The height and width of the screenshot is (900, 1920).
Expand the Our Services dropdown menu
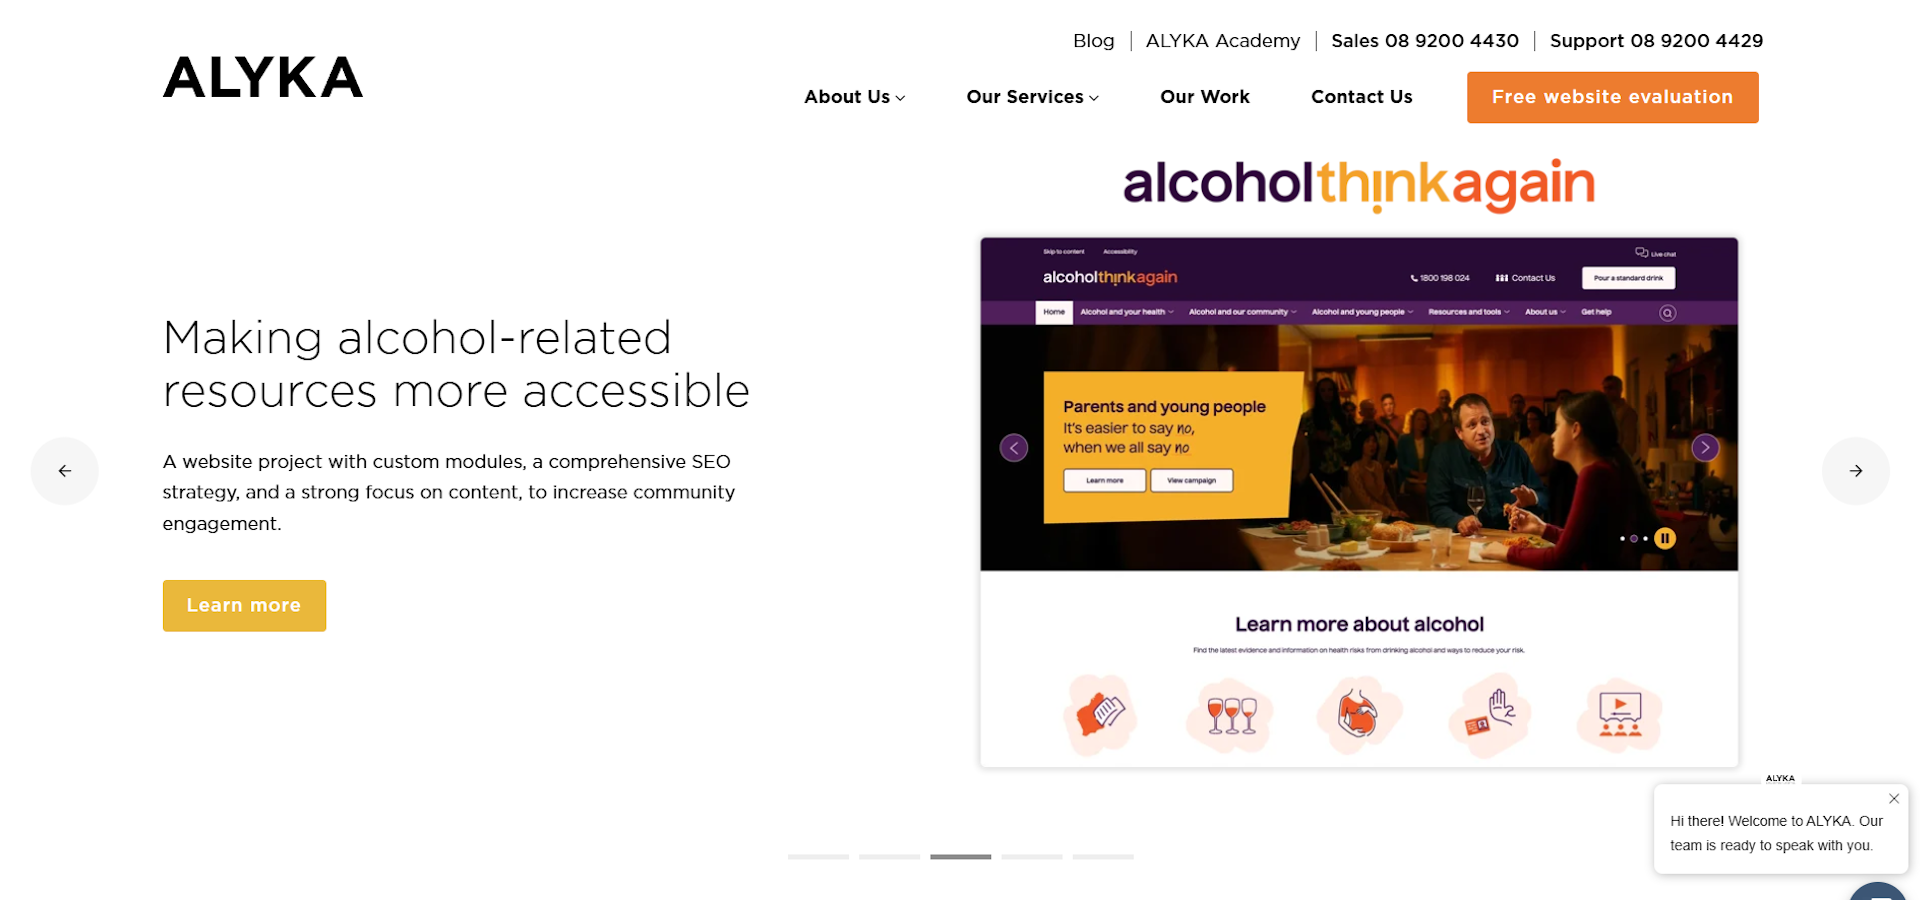[x=1033, y=97]
